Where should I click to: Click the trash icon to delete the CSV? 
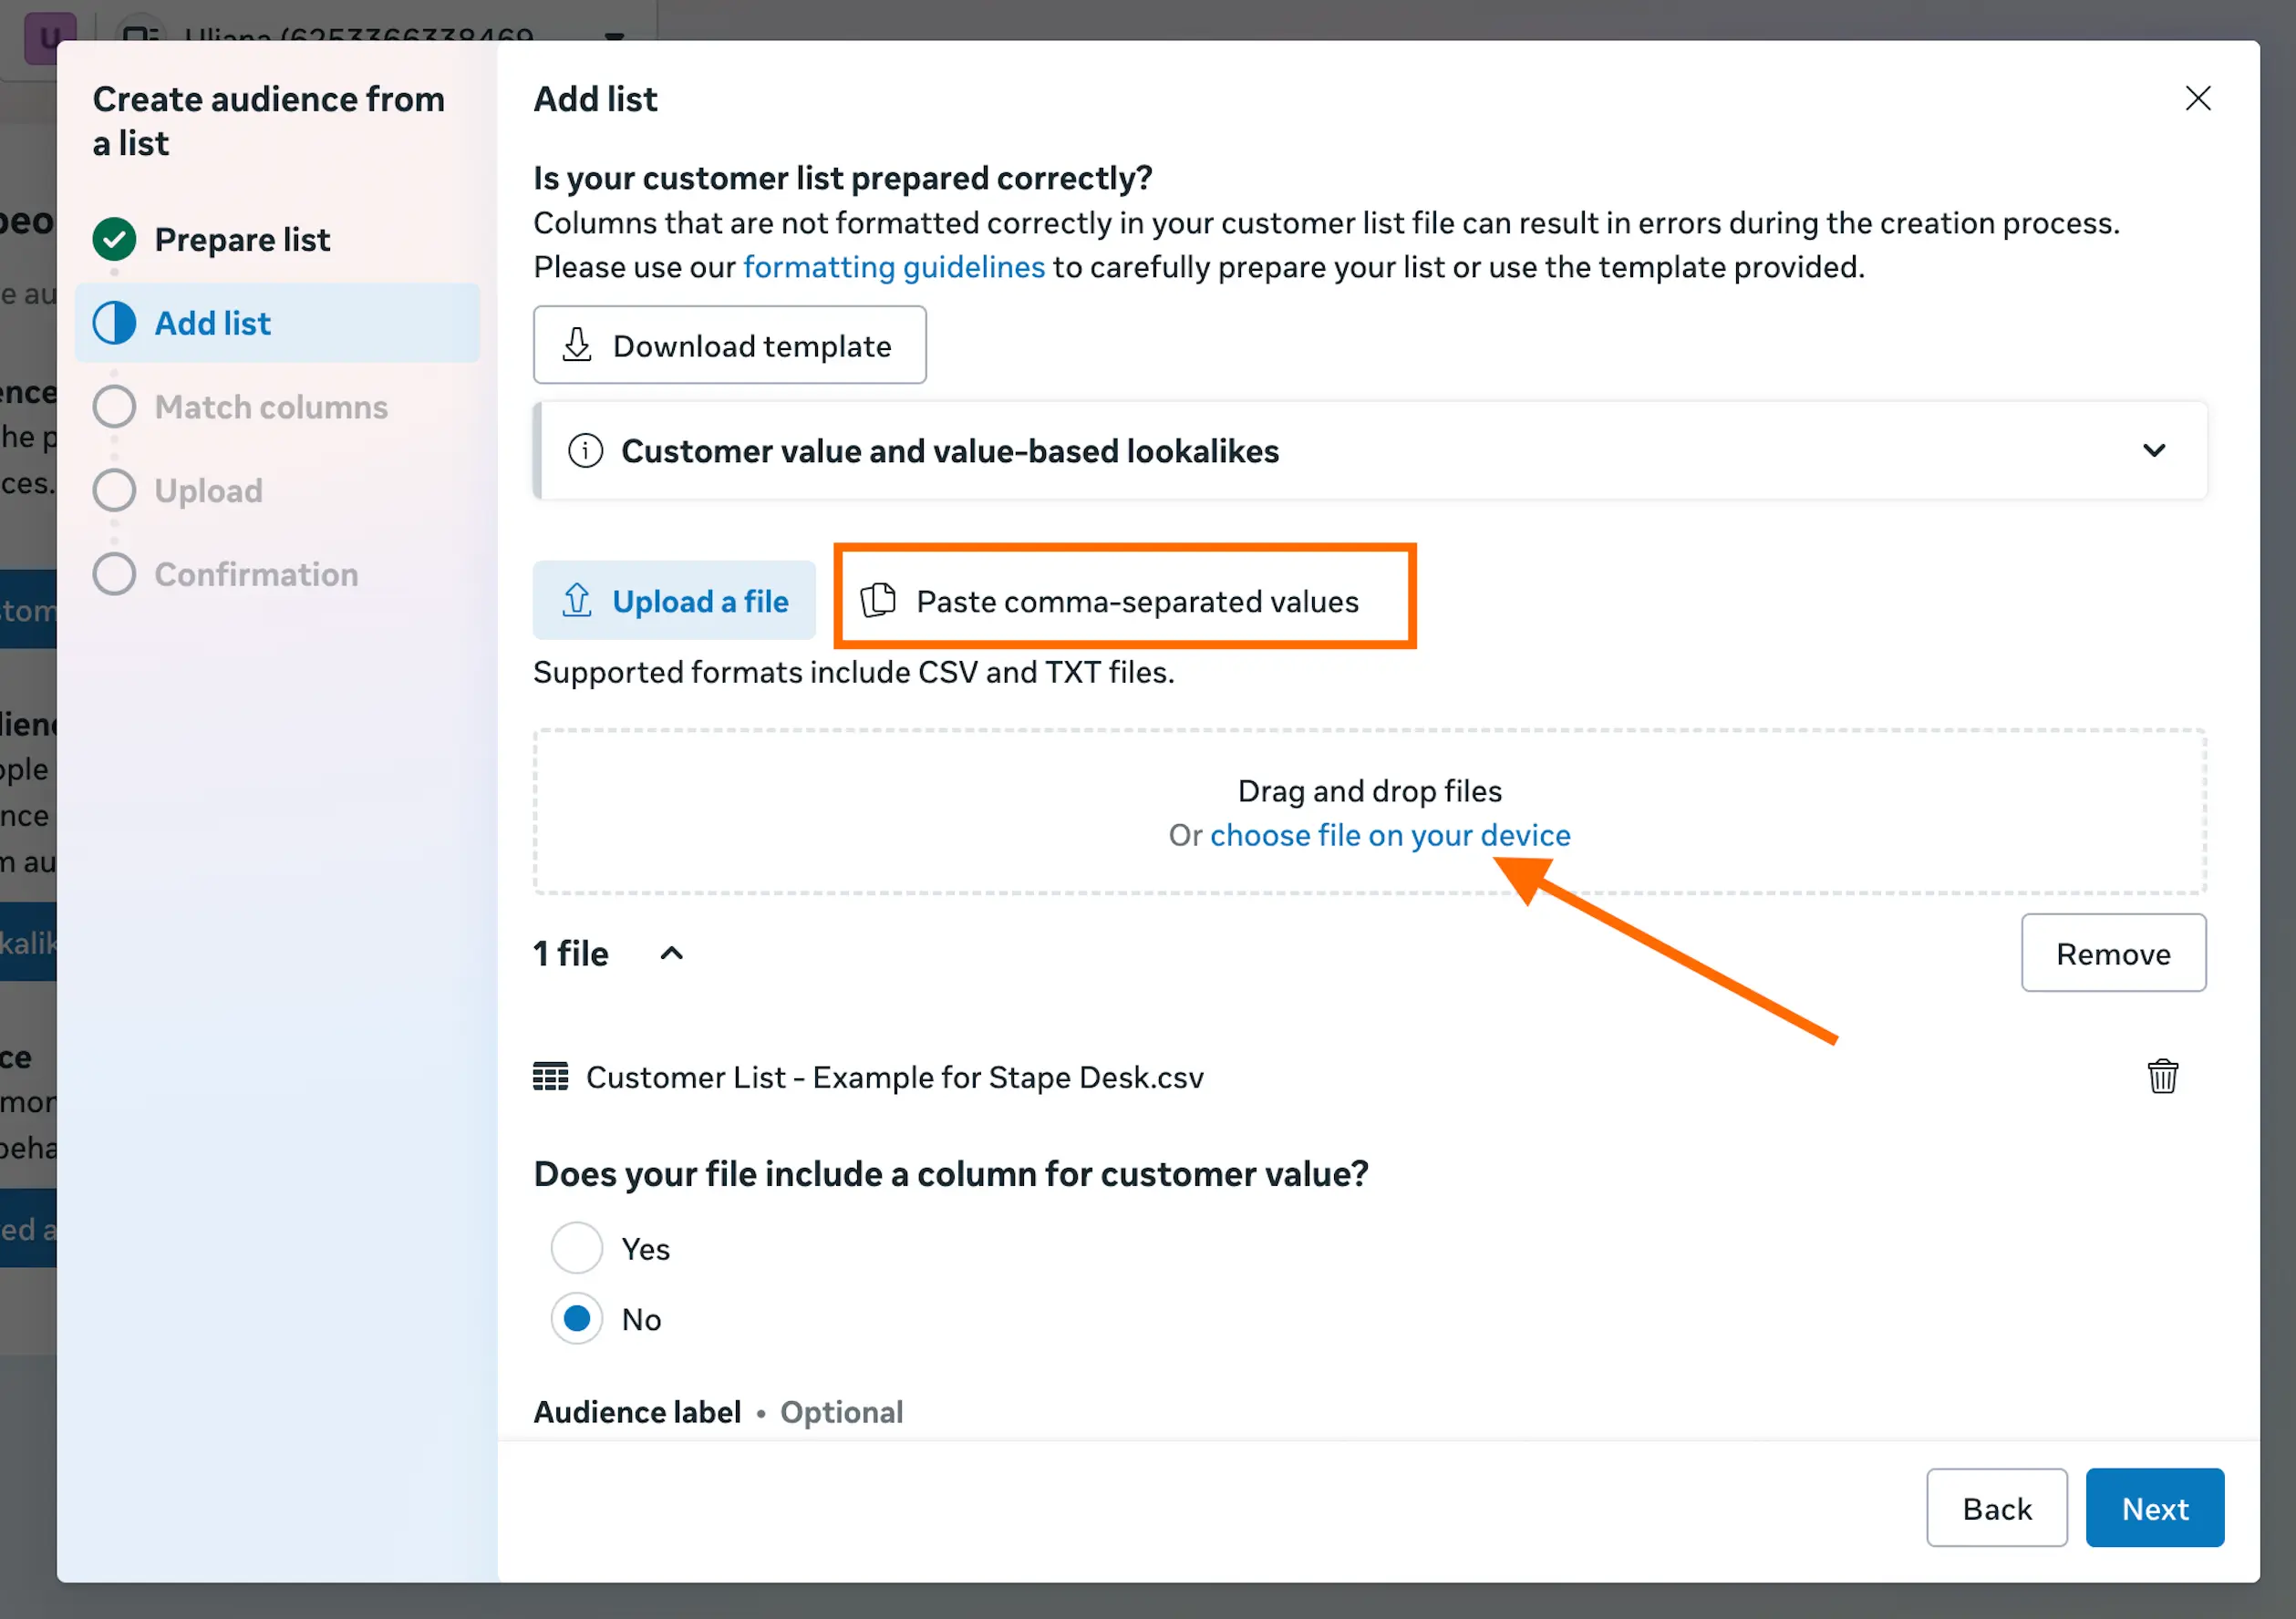point(2163,1076)
